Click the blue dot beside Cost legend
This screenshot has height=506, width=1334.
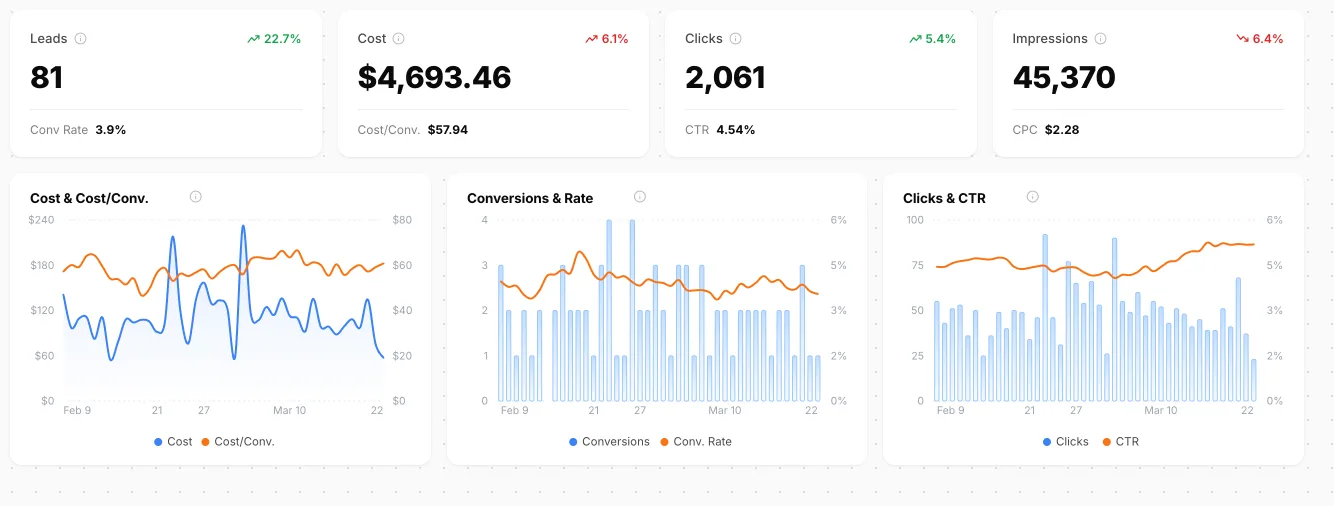[159, 442]
